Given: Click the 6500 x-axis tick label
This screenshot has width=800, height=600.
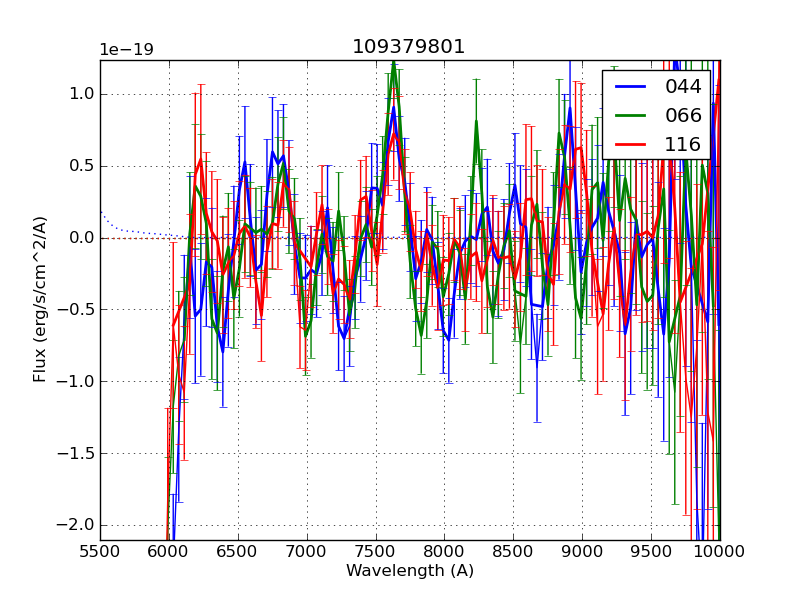Looking at the screenshot, I should pos(238,551).
